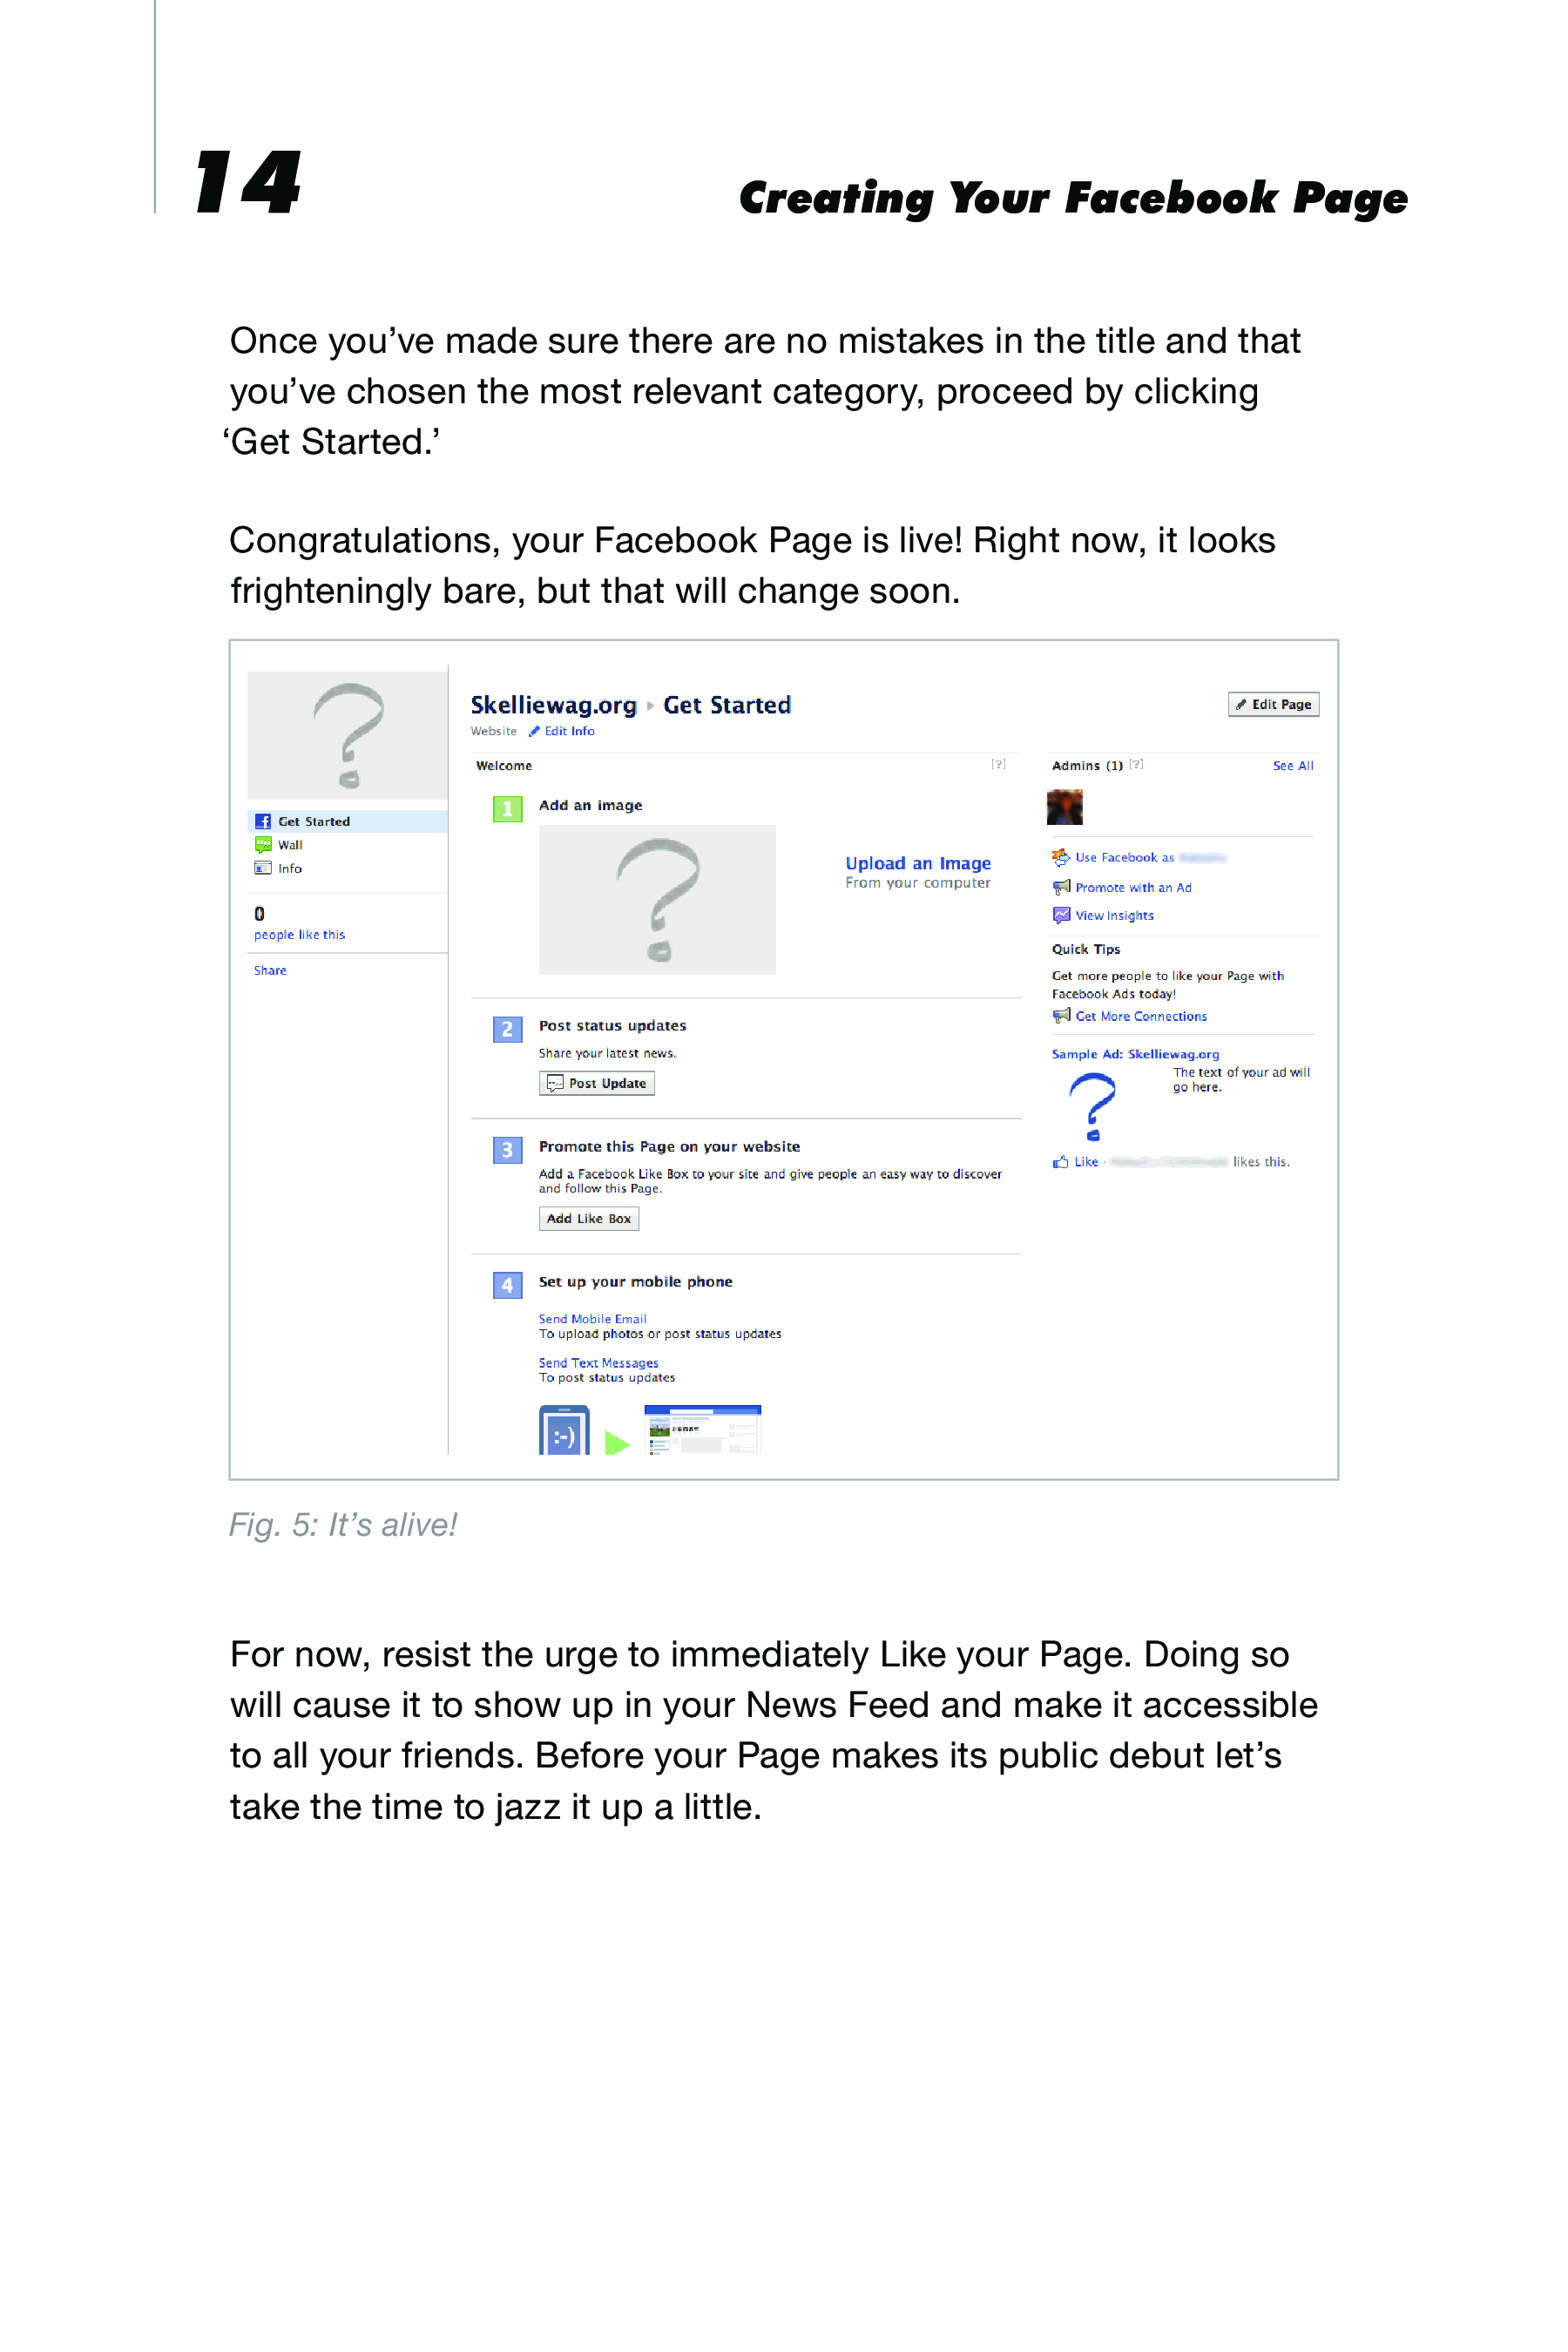Click the help marker beside Welcome heading
Viewport: 1568px width, 2352px height.
(998, 764)
